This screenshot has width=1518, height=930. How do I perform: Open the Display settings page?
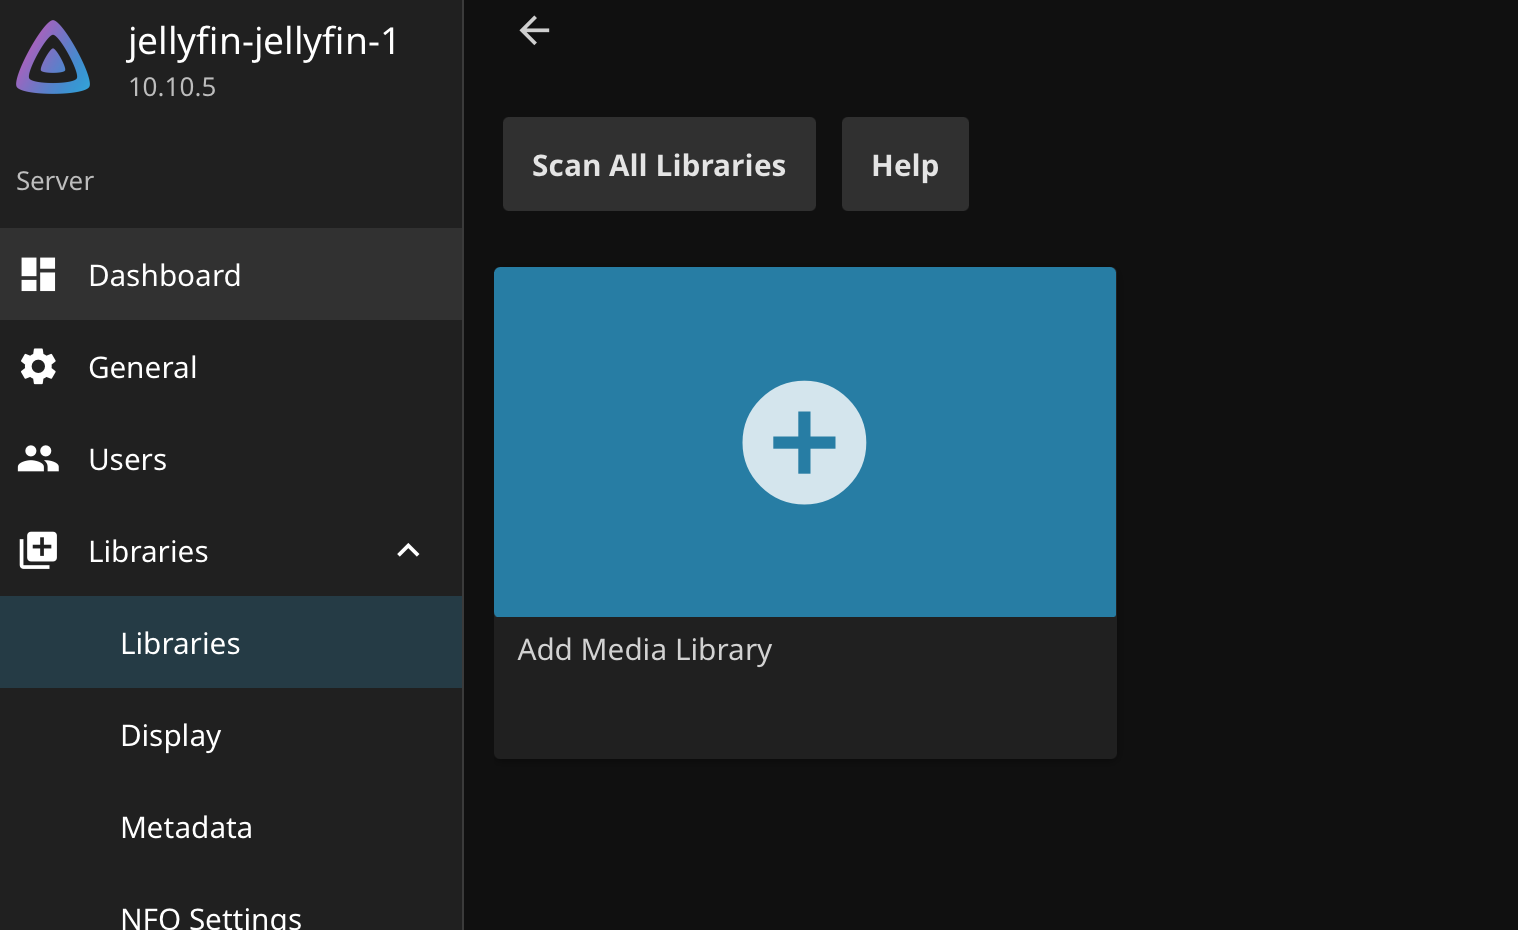(x=171, y=735)
